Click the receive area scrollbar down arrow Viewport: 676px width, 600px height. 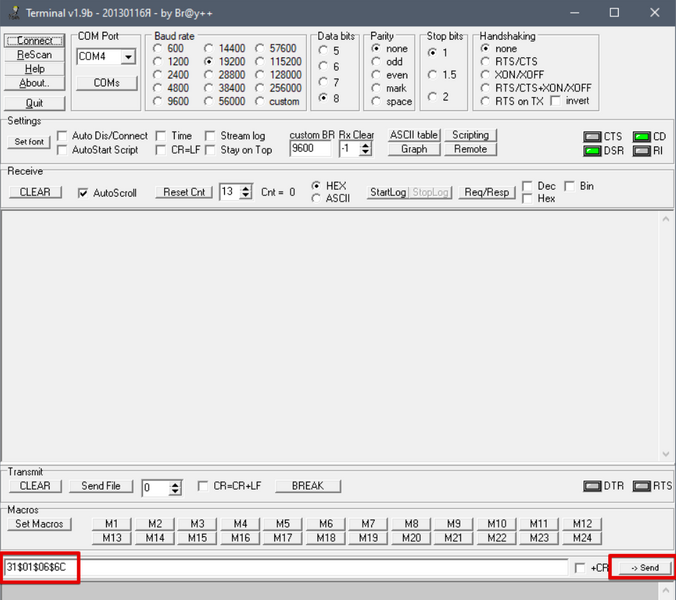(666, 454)
